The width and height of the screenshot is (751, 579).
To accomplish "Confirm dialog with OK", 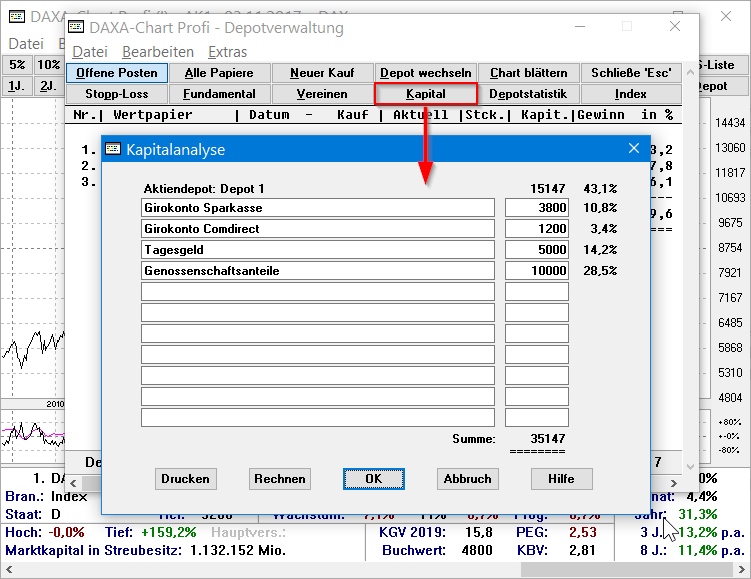I will point(373,479).
